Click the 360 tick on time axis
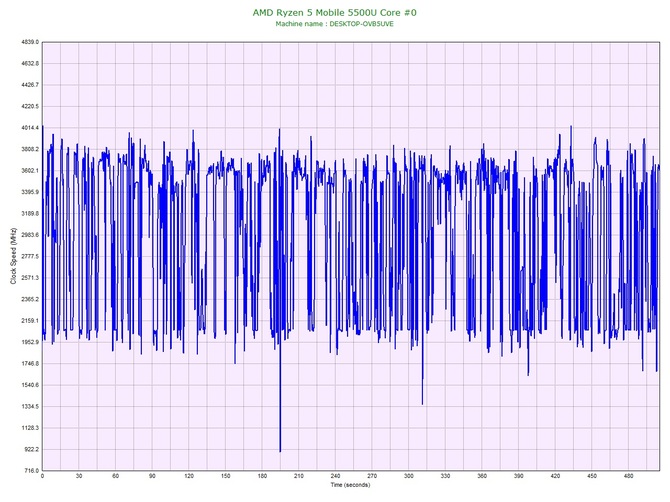The width and height of the screenshot is (670, 502). pyautogui.click(x=482, y=476)
